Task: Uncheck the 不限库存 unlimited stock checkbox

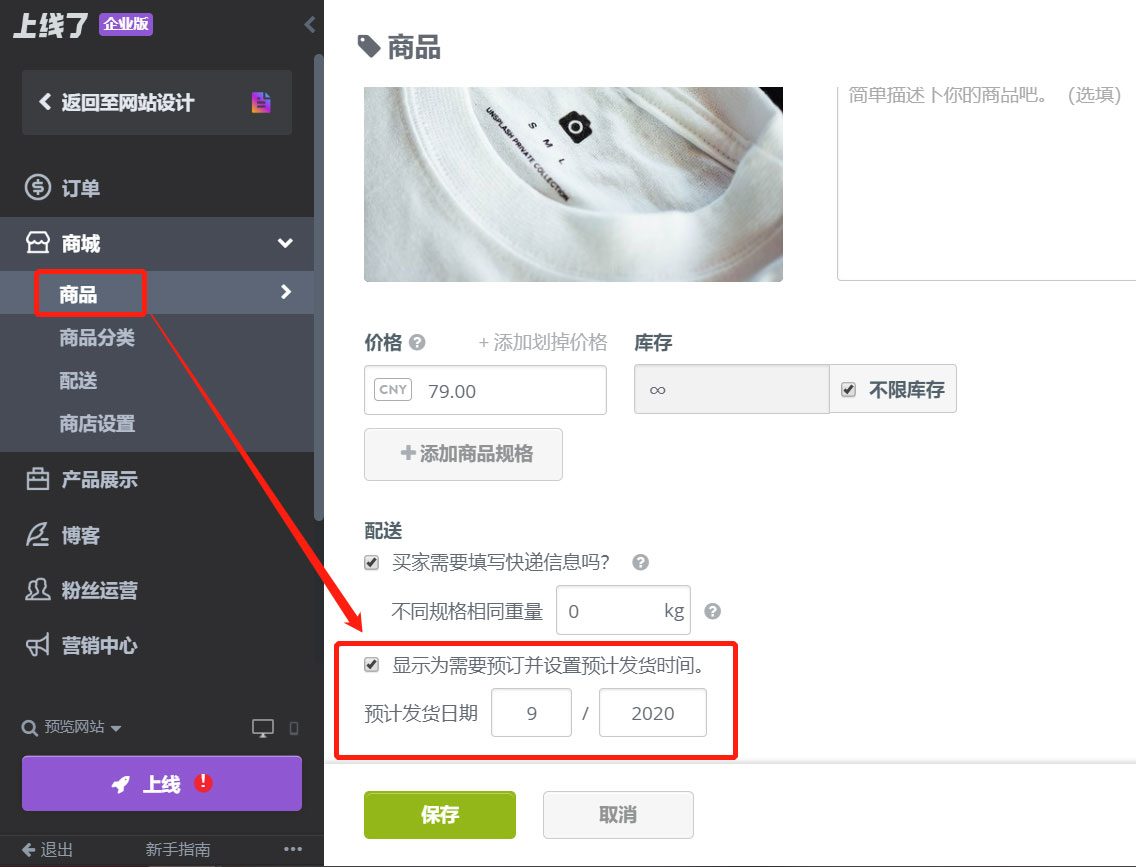Action: point(850,389)
